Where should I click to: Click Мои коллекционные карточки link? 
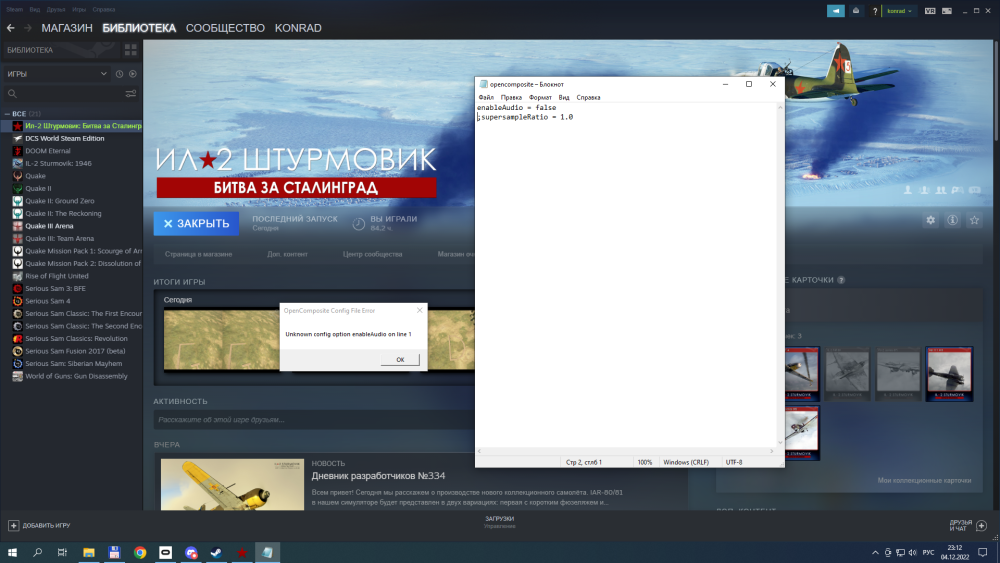coord(924,480)
